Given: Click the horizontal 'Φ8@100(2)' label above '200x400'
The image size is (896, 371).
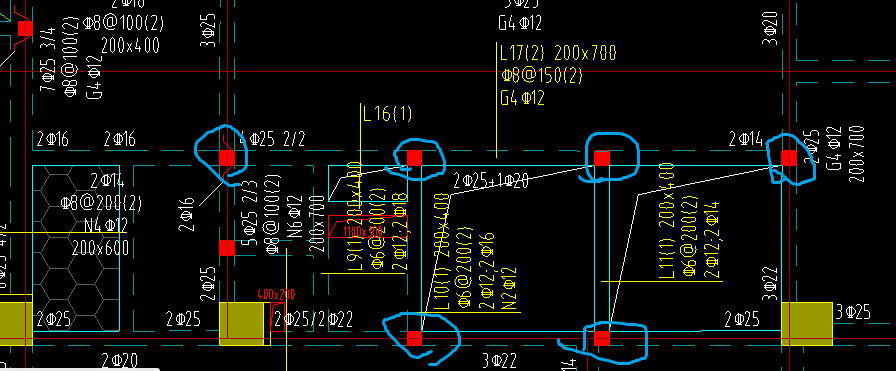Looking at the screenshot, I should (x=123, y=23).
